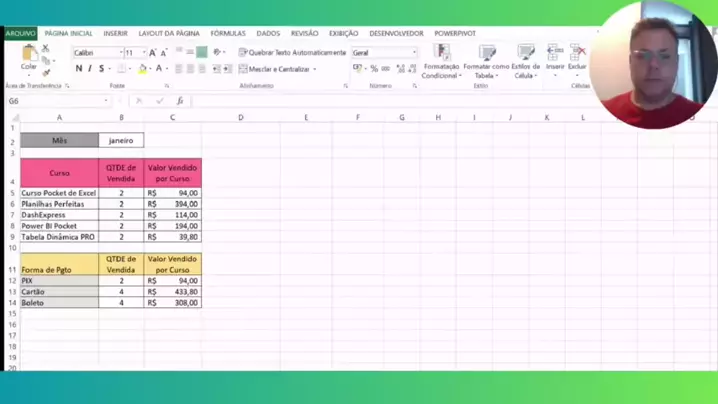Open the Mesclar e Centralizar dropdown arrow
718x404 pixels.
pos(315,70)
